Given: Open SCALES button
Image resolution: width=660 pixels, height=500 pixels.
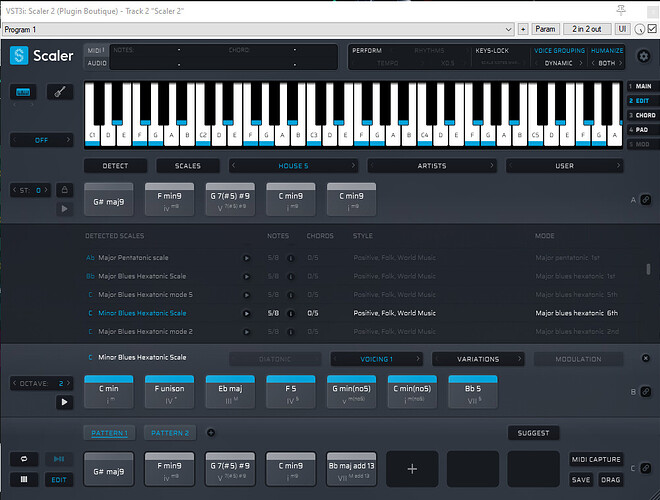Looking at the screenshot, I should pyautogui.click(x=188, y=166).
